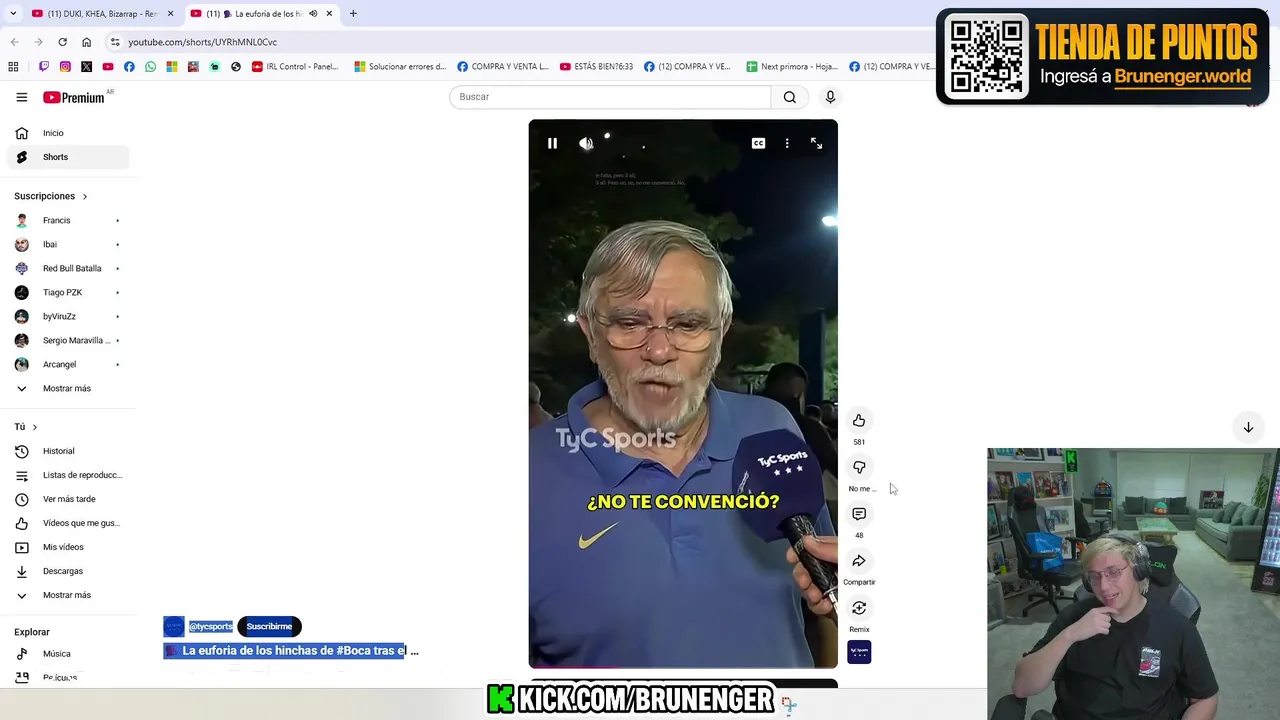Open the byViruZz channel

[x=68, y=316]
